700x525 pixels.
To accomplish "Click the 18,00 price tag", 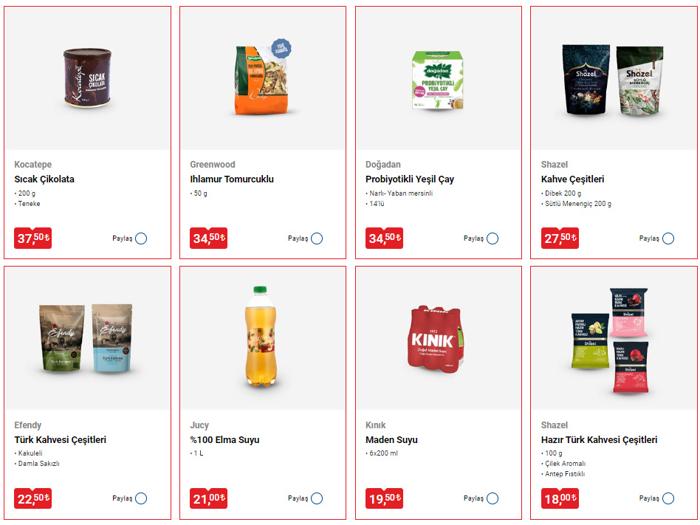I will tap(560, 498).
